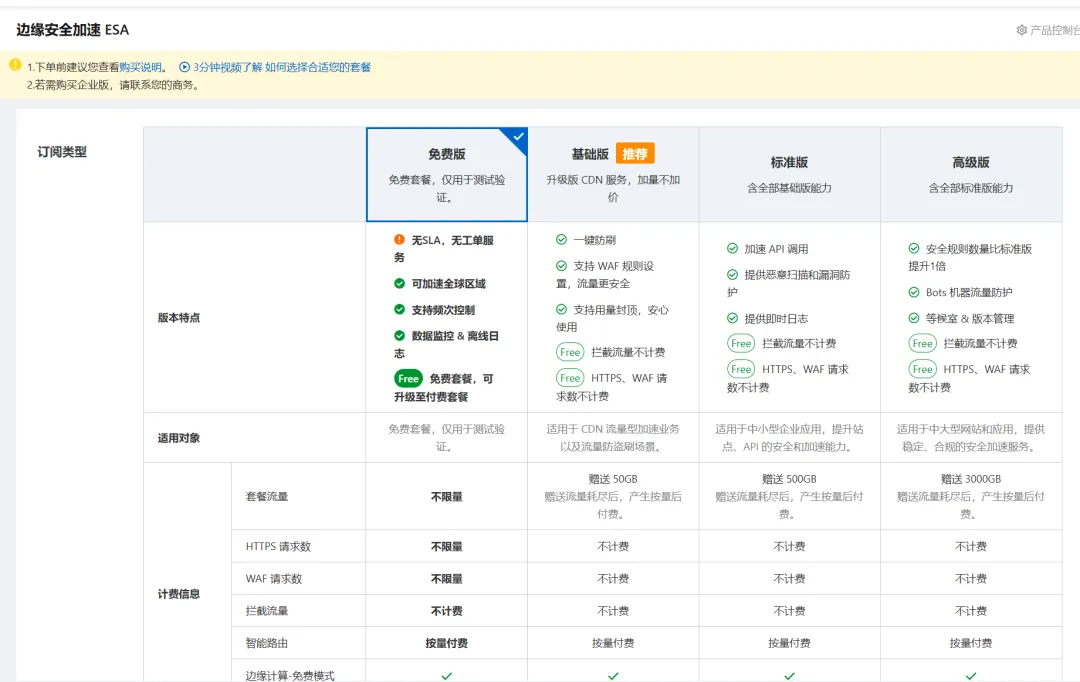
Task: Click 按量付费 in the 智能路由 row
Action: pyautogui.click(x=446, y=643)
